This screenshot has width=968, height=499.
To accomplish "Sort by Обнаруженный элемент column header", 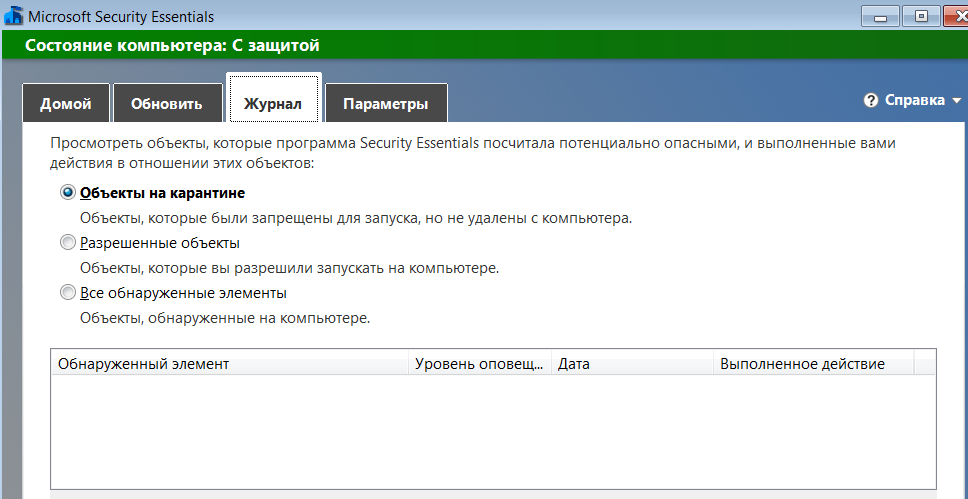I will point(230,364).
